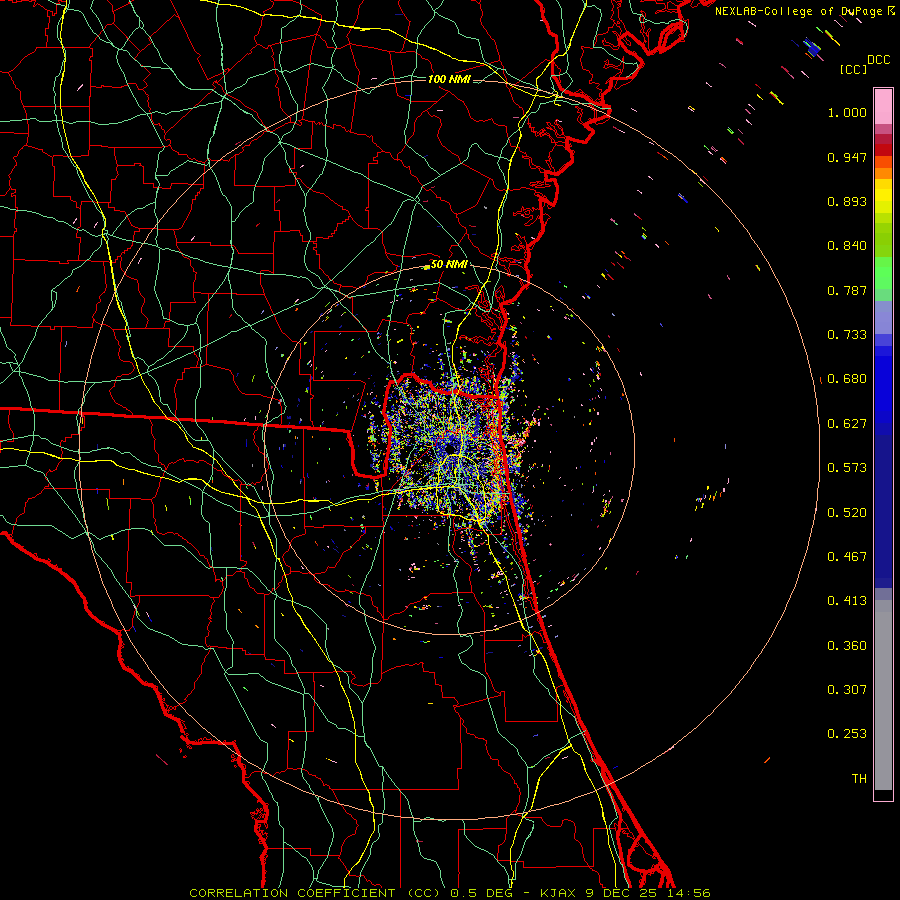Image resolution: width=900 pixels, height=900 pixels.
Task: Click the KJAX radar site identifier in caption
Action: [557, 893]
